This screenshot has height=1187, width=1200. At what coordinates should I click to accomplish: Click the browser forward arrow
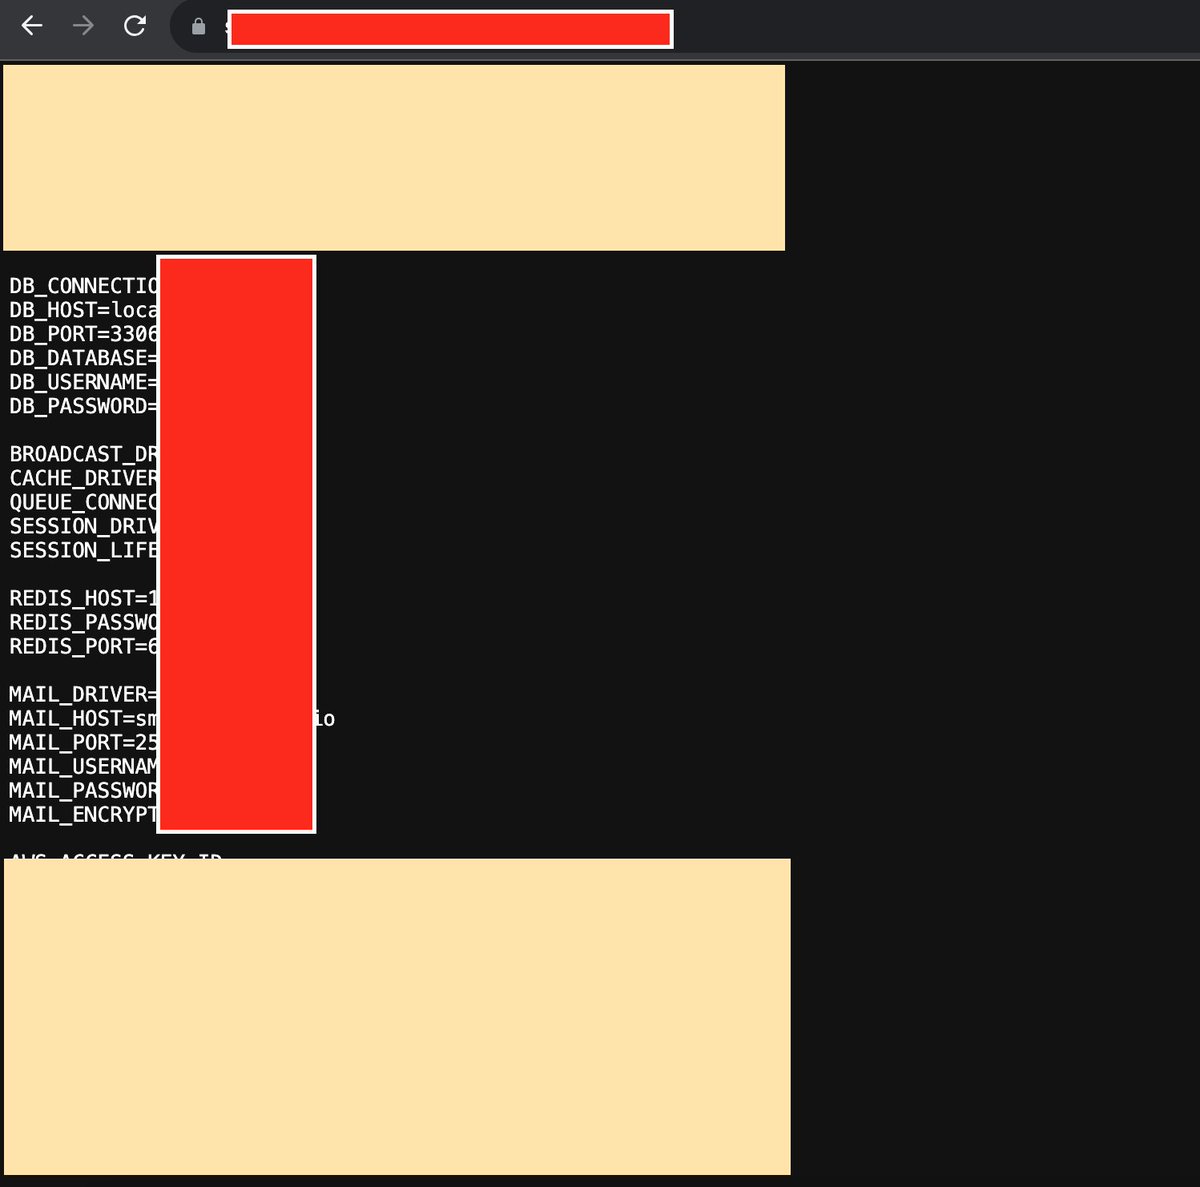pyautogui.click(x=83, y=26)
